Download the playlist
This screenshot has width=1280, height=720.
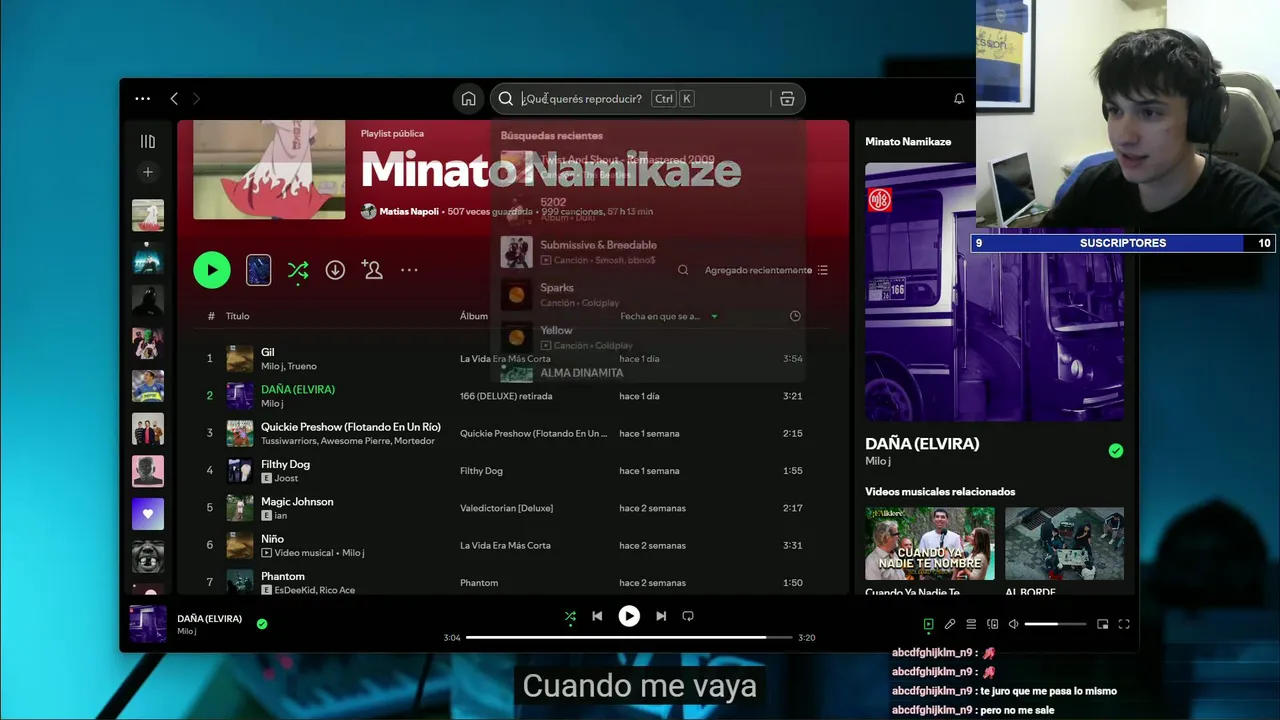pos(335,270)
